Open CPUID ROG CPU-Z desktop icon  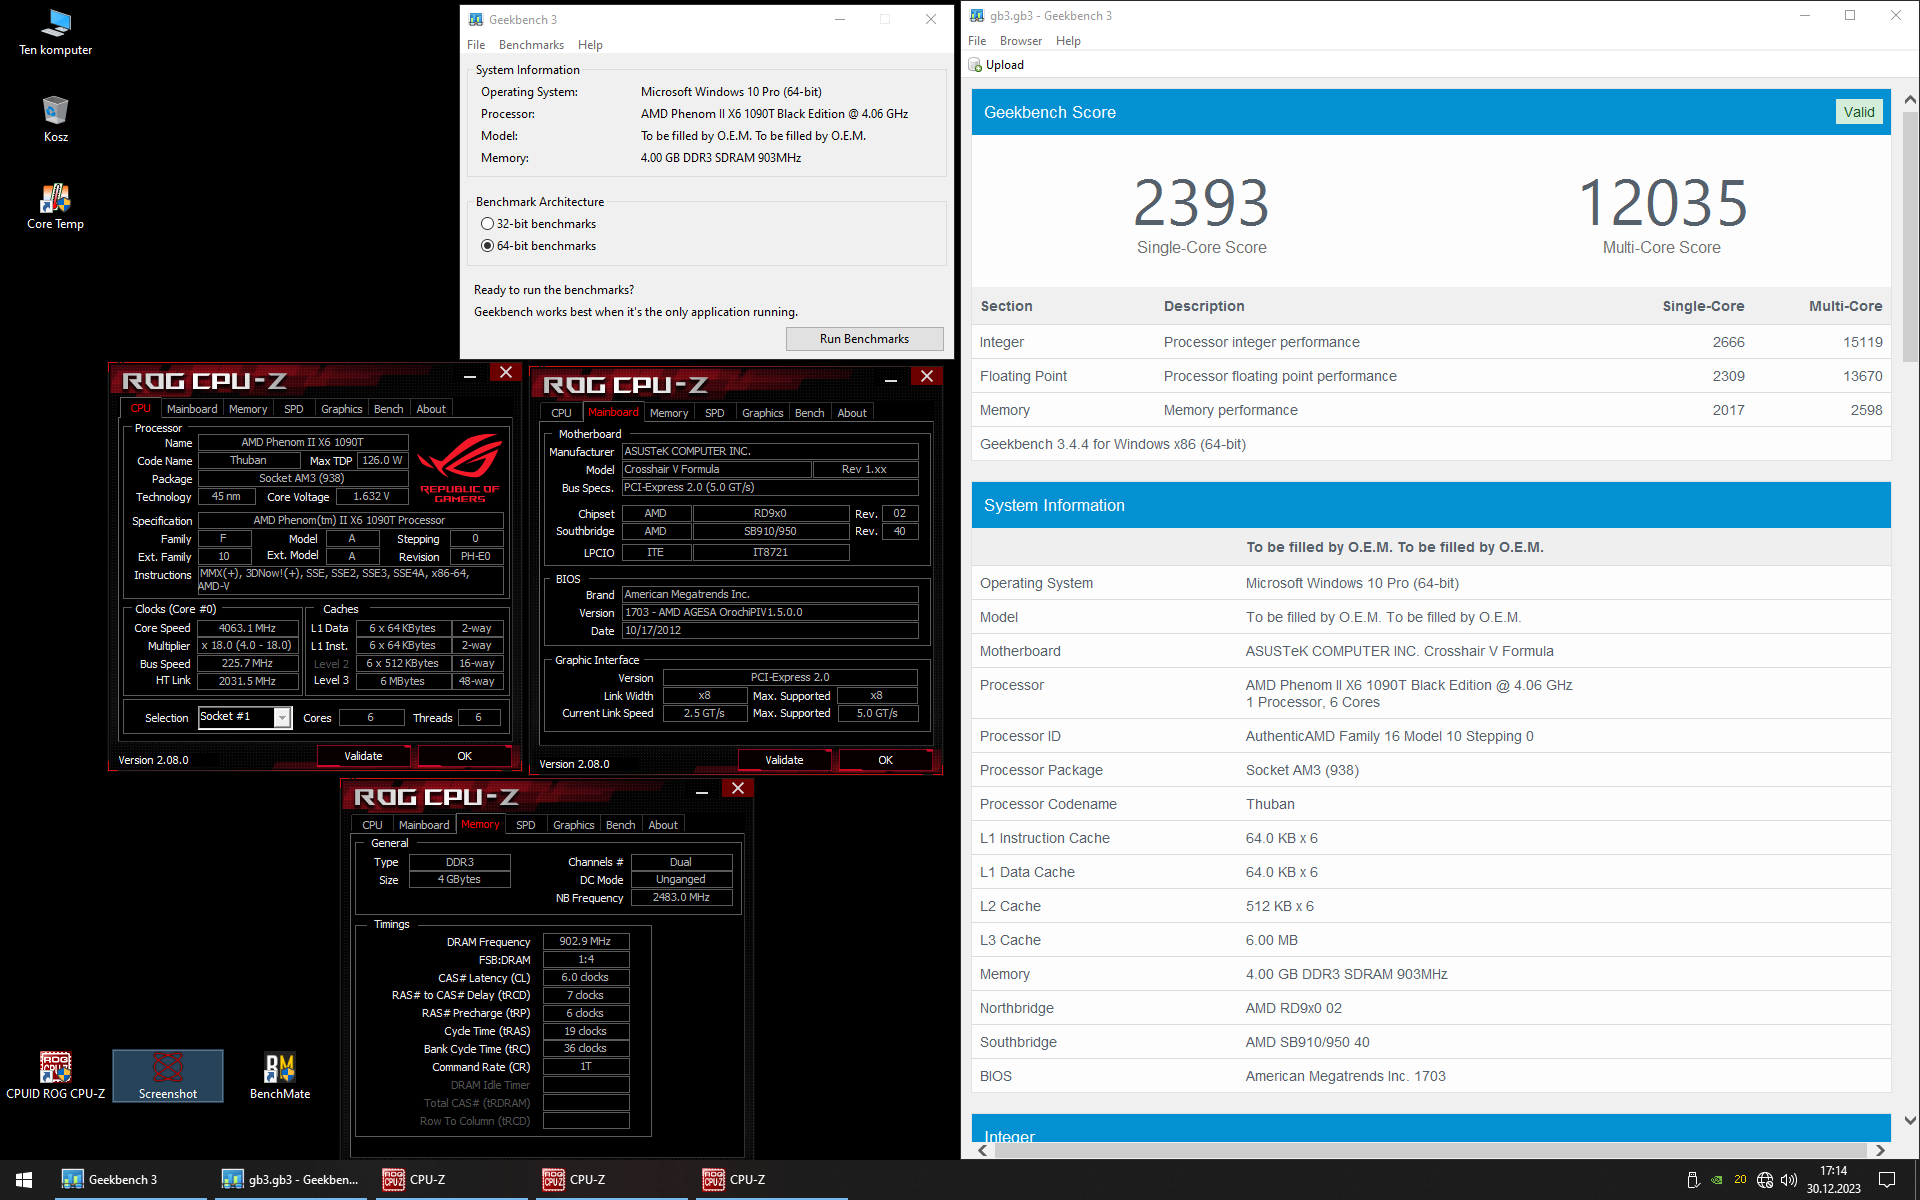[x=55, y=1076]
